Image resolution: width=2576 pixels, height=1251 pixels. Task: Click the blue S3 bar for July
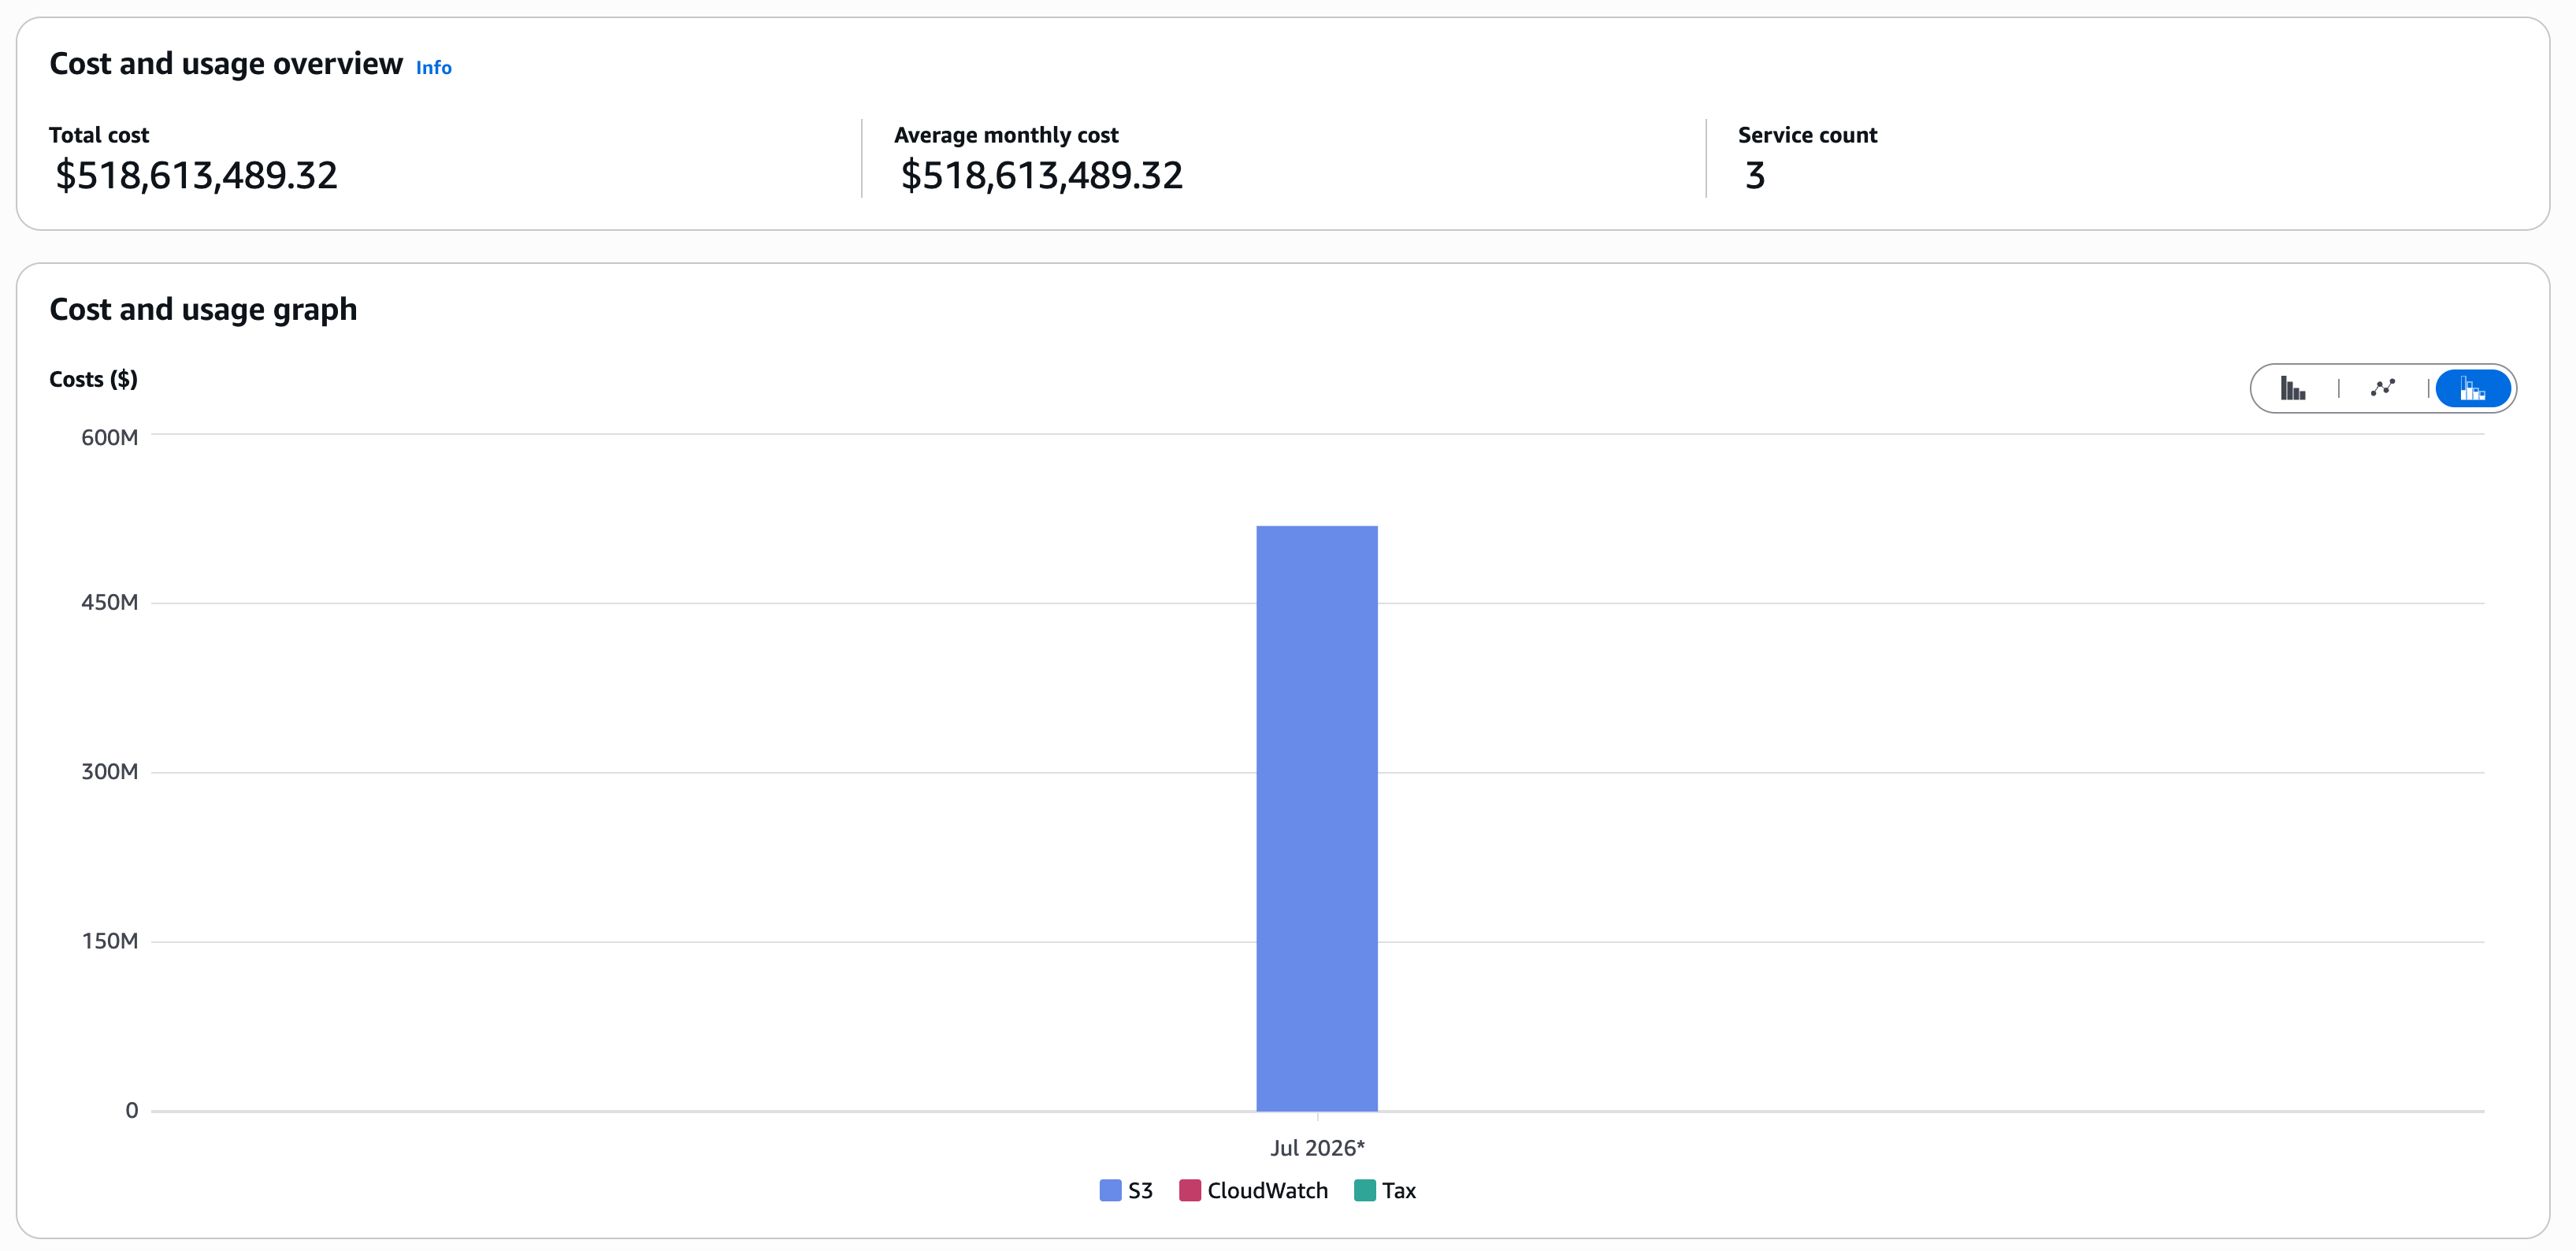(1317, 818)
